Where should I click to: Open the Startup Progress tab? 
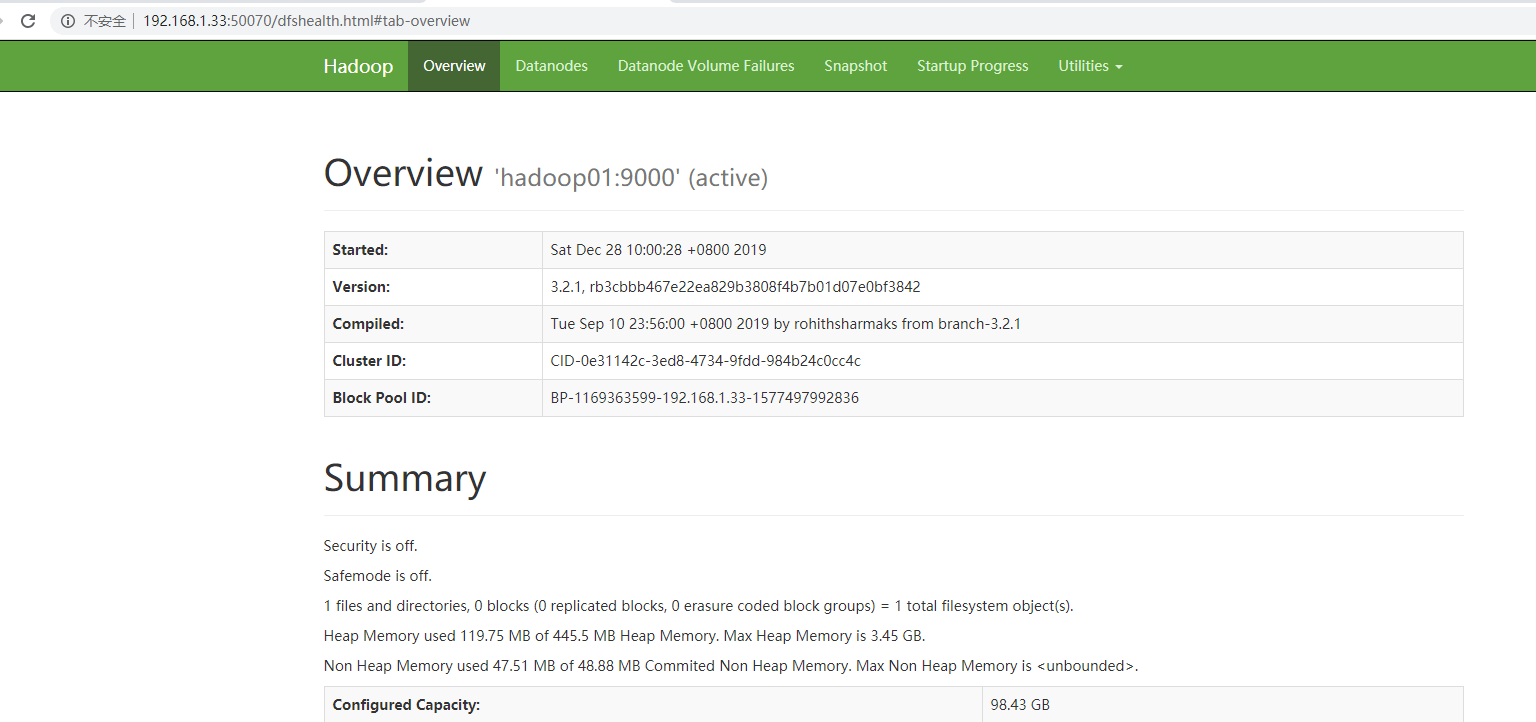click(x=972, y=66)
